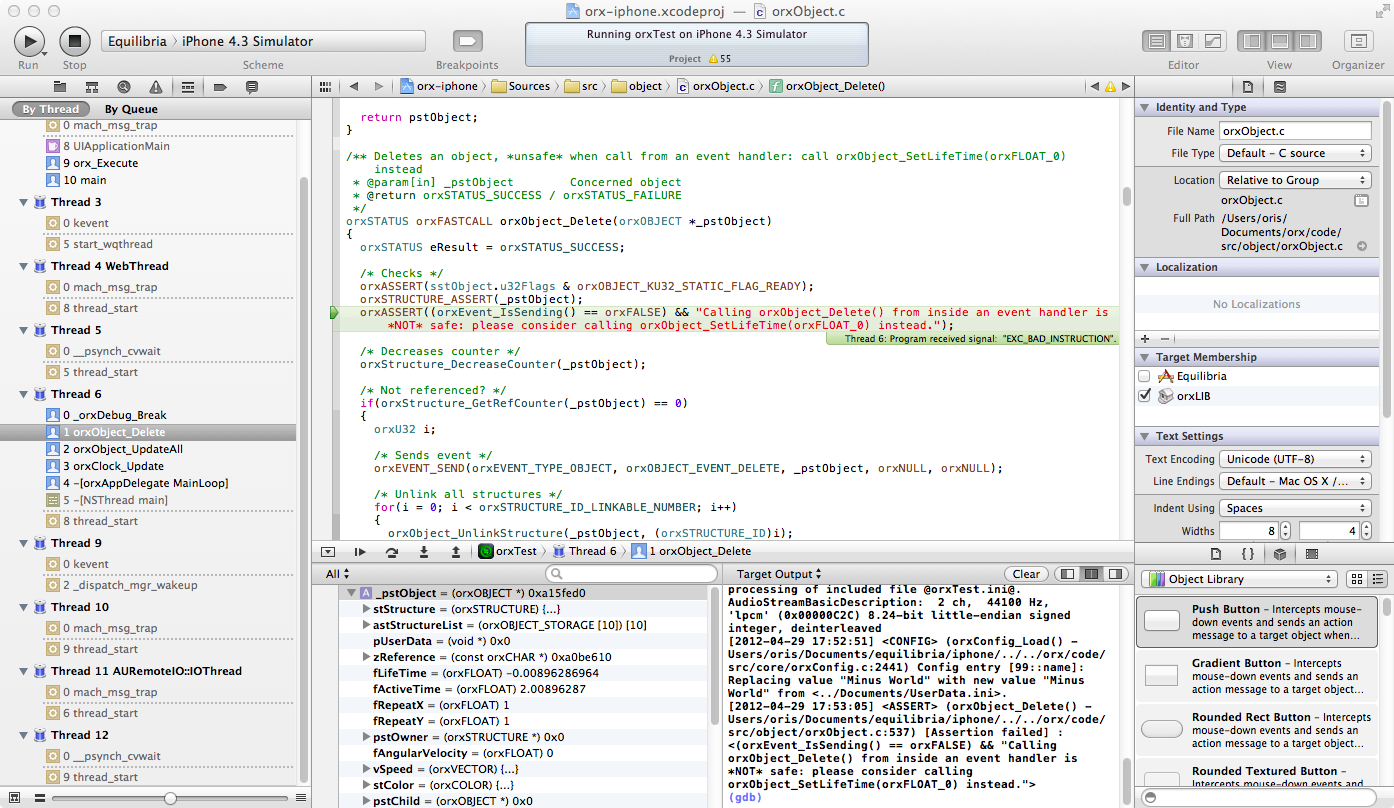Show the Issue navigator warning icon
The width and height of the screenshot is (1394, 808).
point(155,87)
